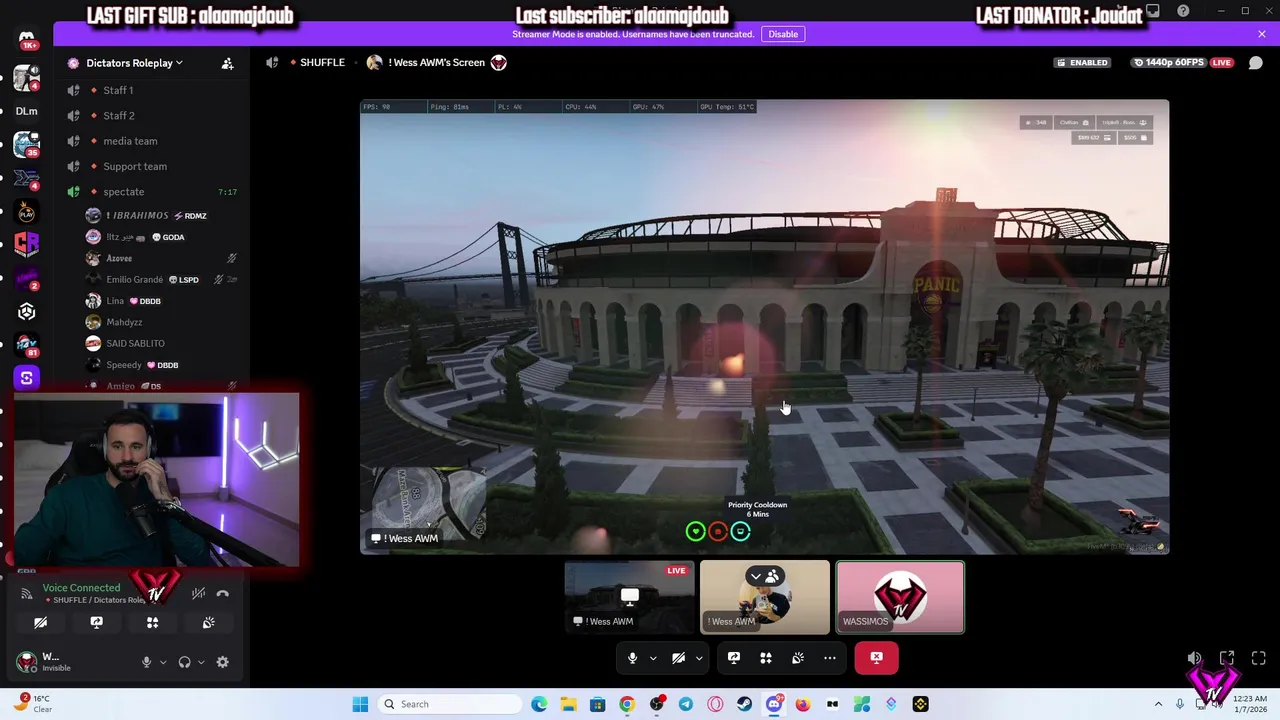Share your screen from the call controls bar
The height and width of the screenshot is (720, 1280).
(x=734, y=658)
